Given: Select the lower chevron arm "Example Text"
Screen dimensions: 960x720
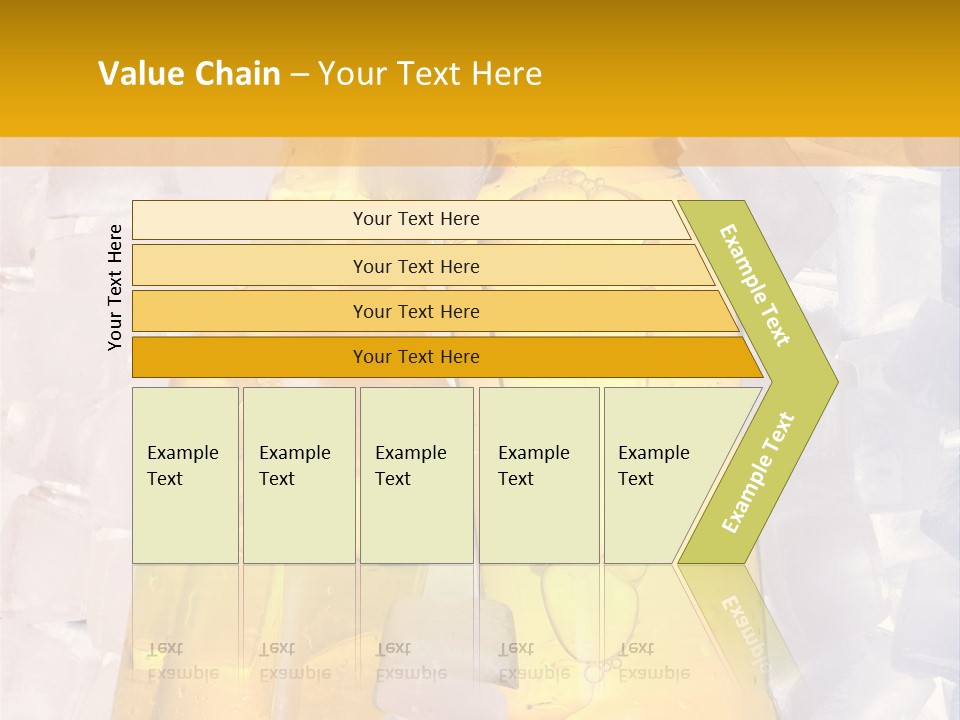Looking at the screenshot, I should click(x=759, y=472).
